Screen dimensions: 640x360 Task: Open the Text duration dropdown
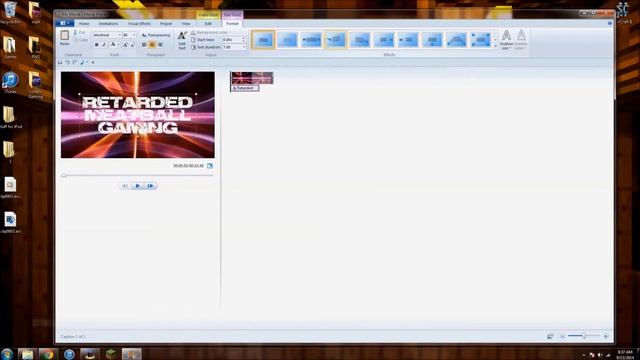tap(244, 47)
